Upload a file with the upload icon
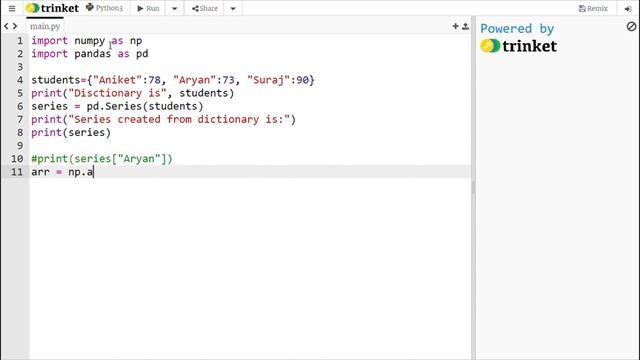The width and height of the screenshot is (640, 360). [465, 26]
